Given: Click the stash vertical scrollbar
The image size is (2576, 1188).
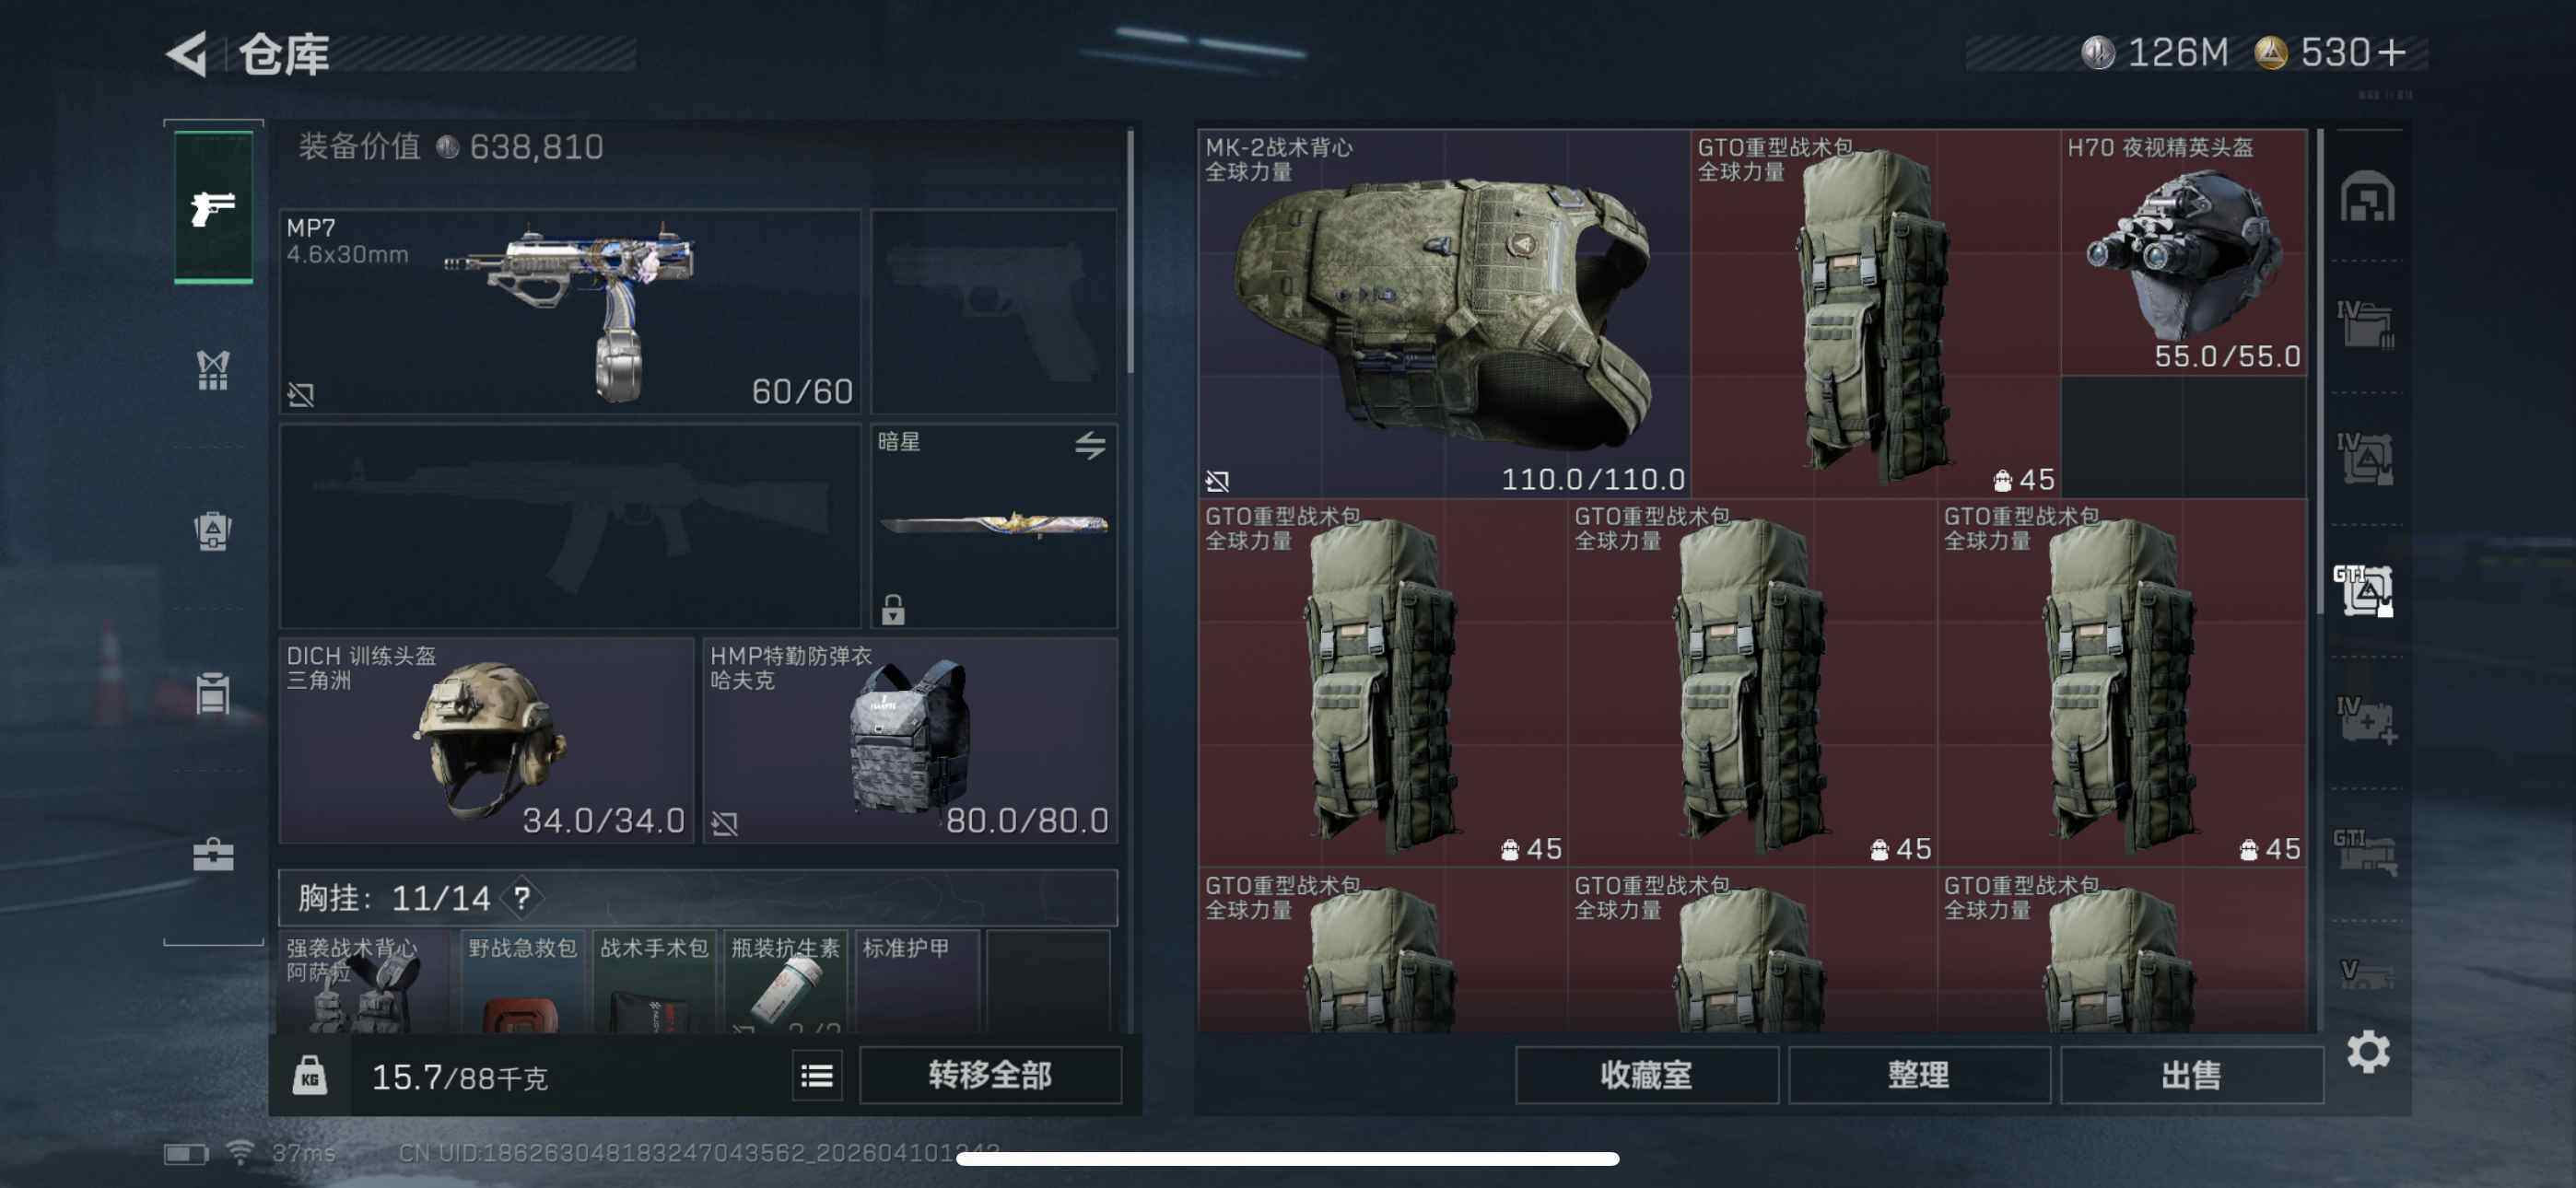Looking at the screenshot, I should tap(2322, 372).
